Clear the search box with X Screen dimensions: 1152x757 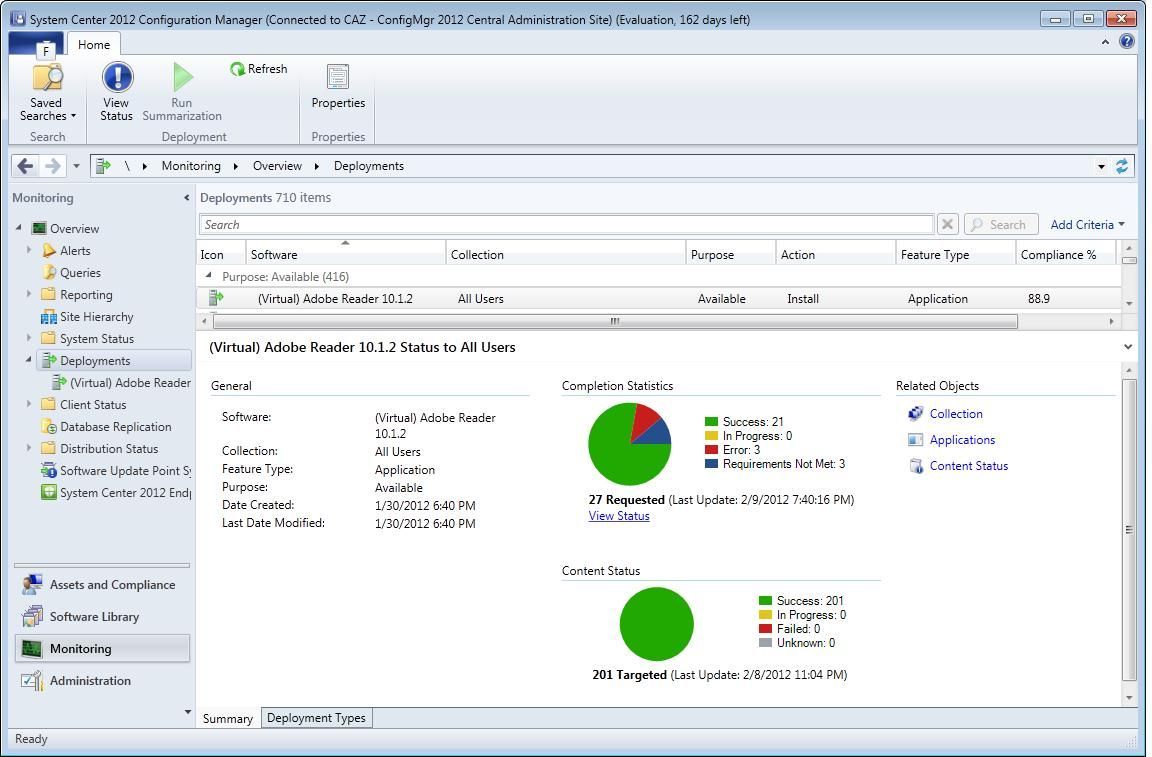948,225
